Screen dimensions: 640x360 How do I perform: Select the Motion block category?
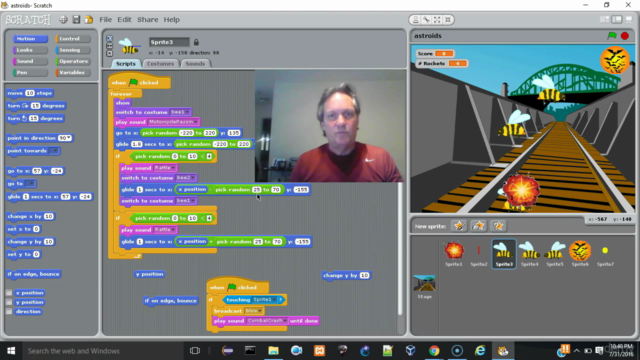30,39
